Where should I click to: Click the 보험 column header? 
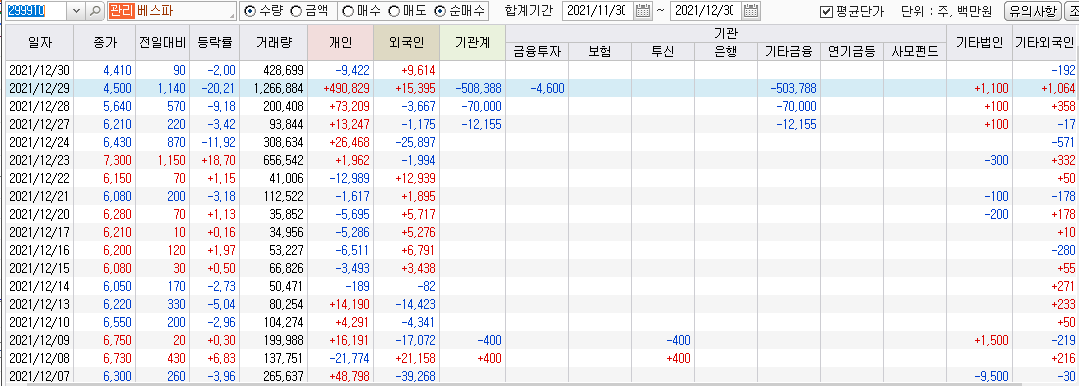point(600,51)
